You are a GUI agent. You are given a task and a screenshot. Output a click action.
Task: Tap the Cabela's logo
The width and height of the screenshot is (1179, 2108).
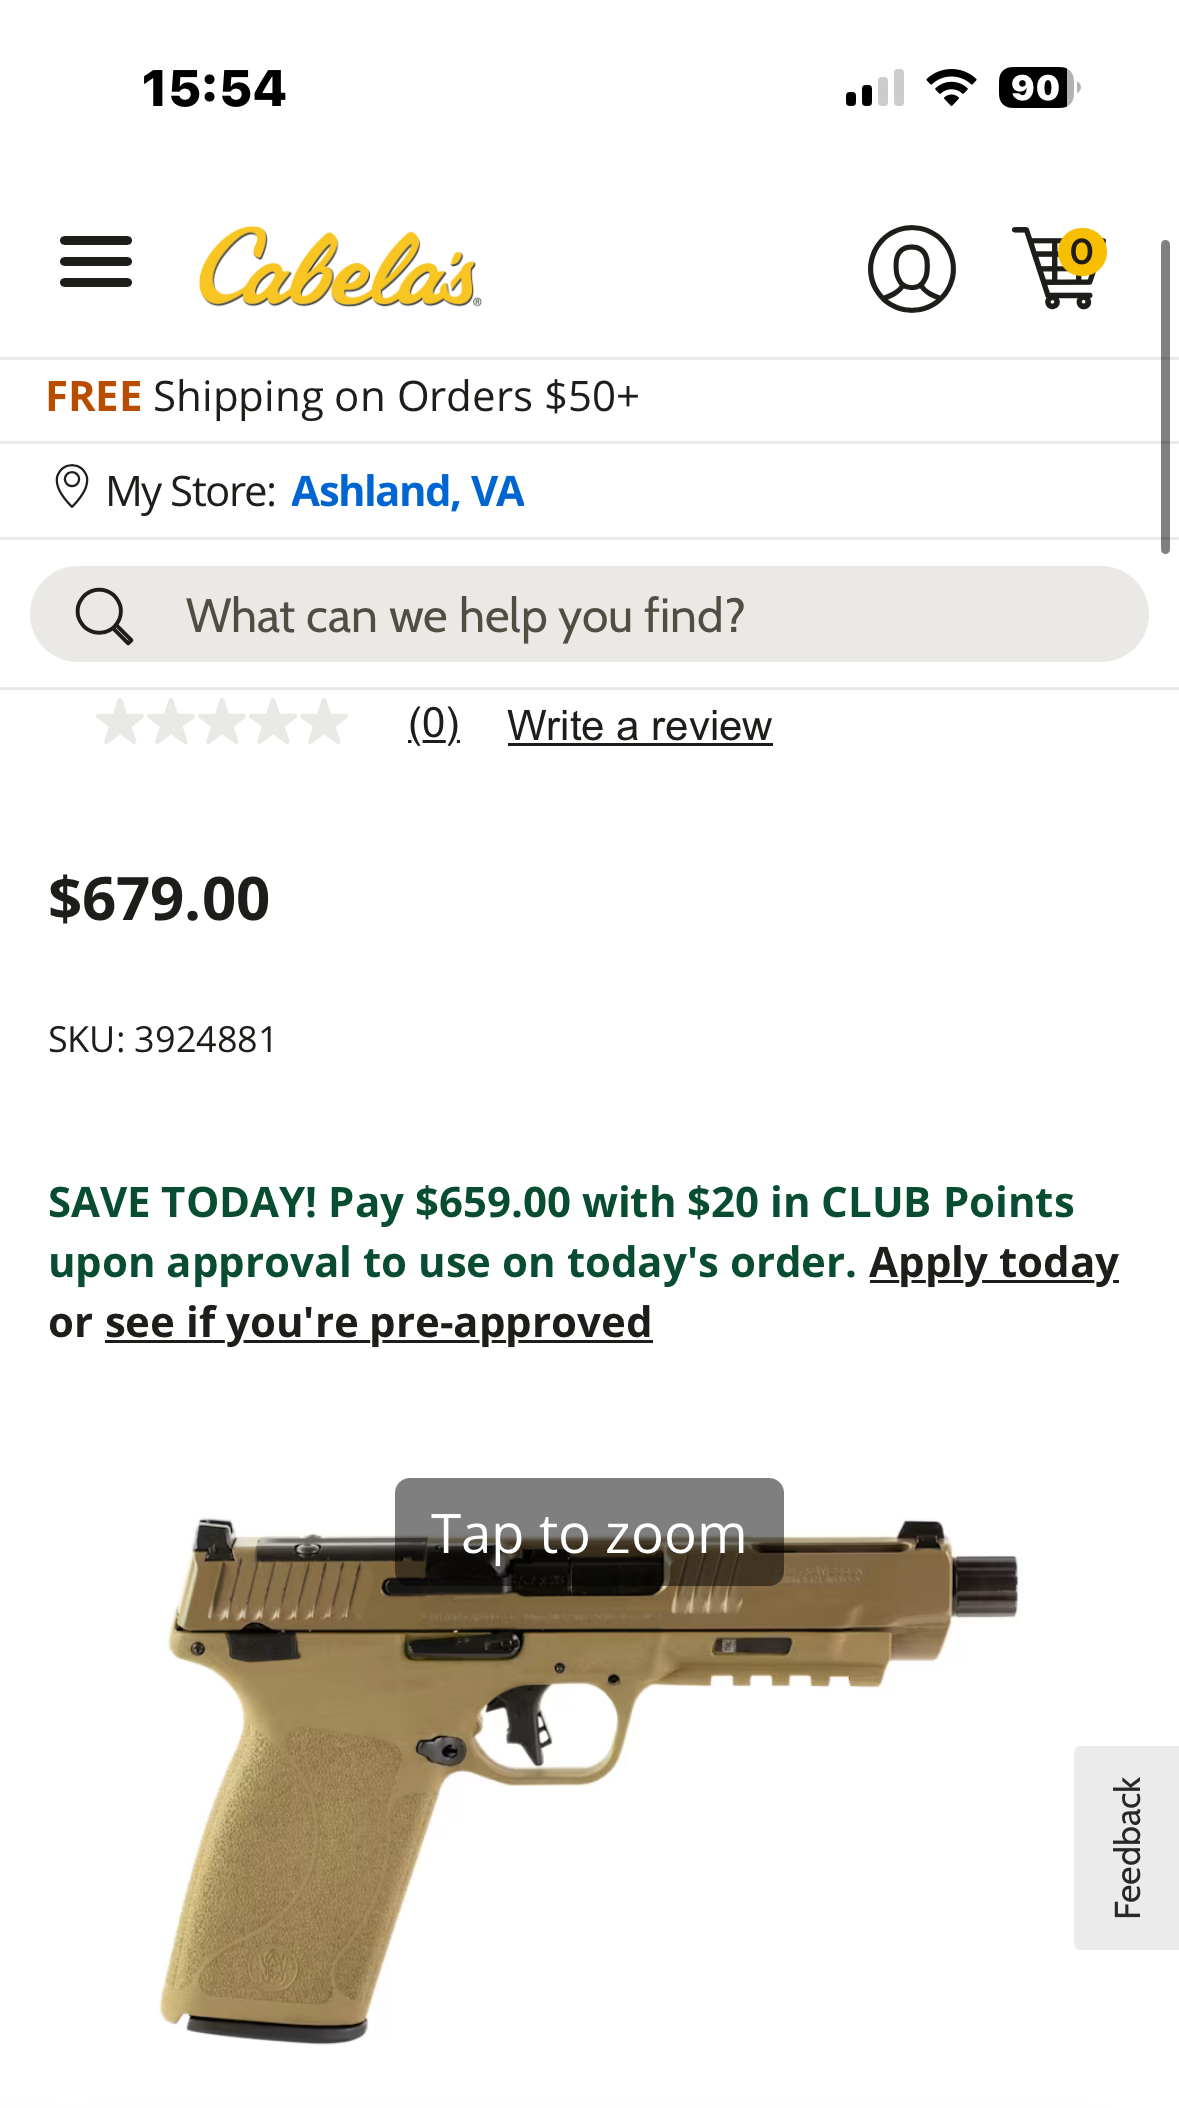(339, 267)
